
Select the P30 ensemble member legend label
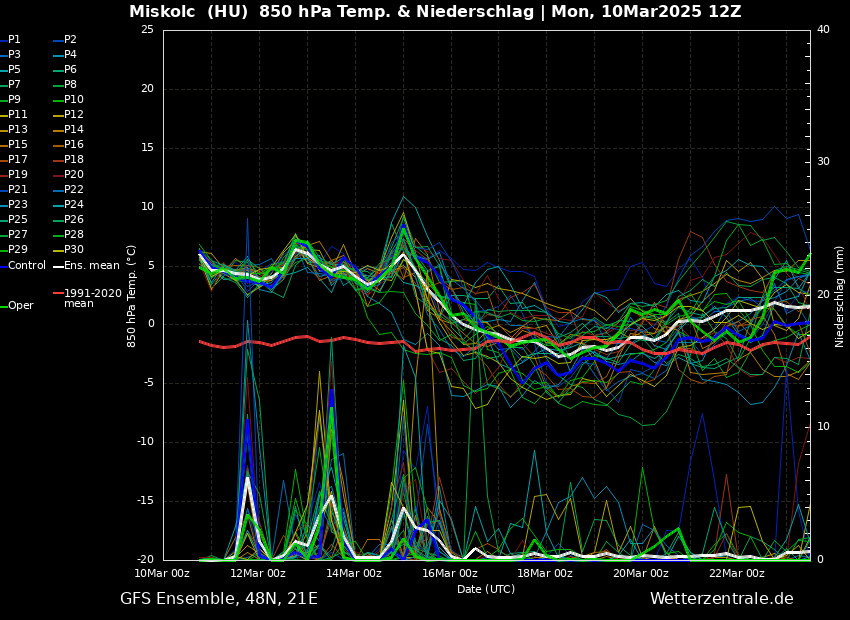coord(74,250)
